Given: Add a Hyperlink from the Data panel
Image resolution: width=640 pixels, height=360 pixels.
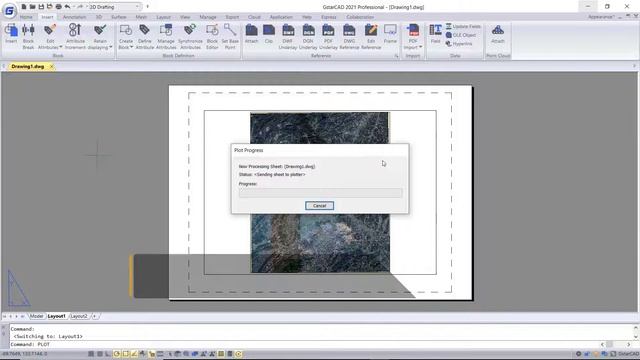Looking at the screenshot, I should (459, 44).
